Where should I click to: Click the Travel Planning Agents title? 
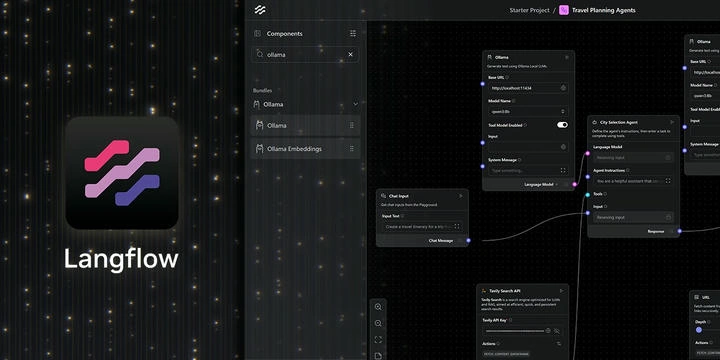(603, 10)
